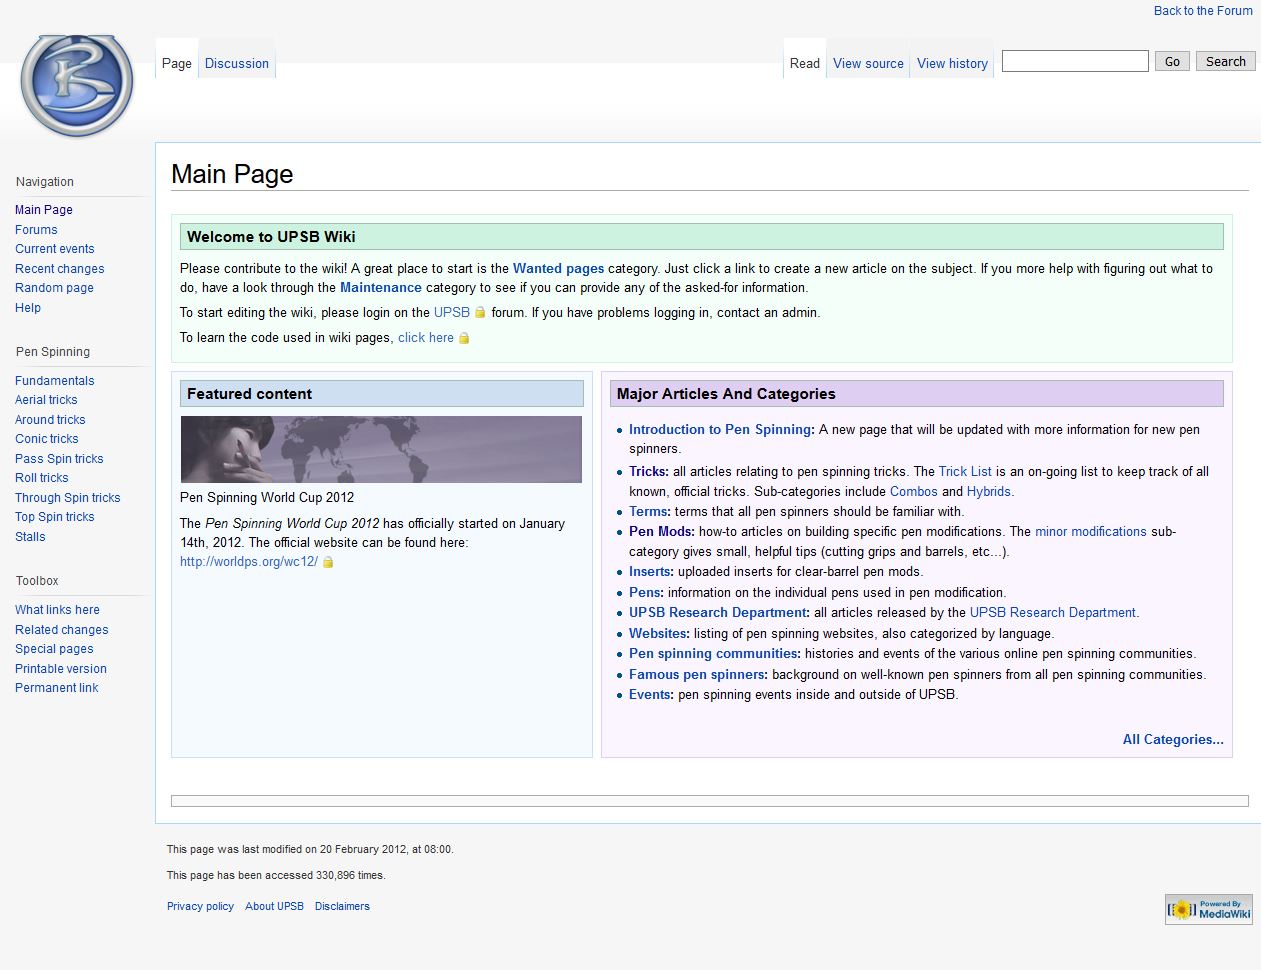Screen dimensions: 1261x970
Task: Switch to the Discussion tab
Action: 236,63
